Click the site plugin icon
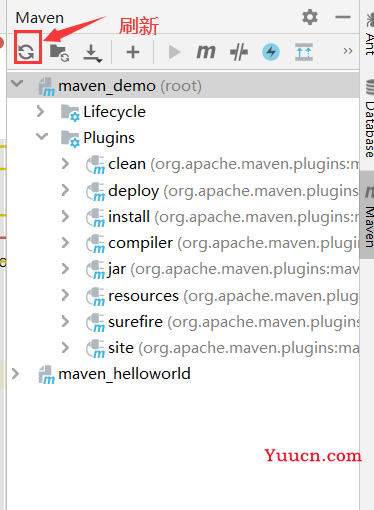Image resolution: width=374 pixels, height=510 pixels. pyautogui.click(x=95, y=349)
